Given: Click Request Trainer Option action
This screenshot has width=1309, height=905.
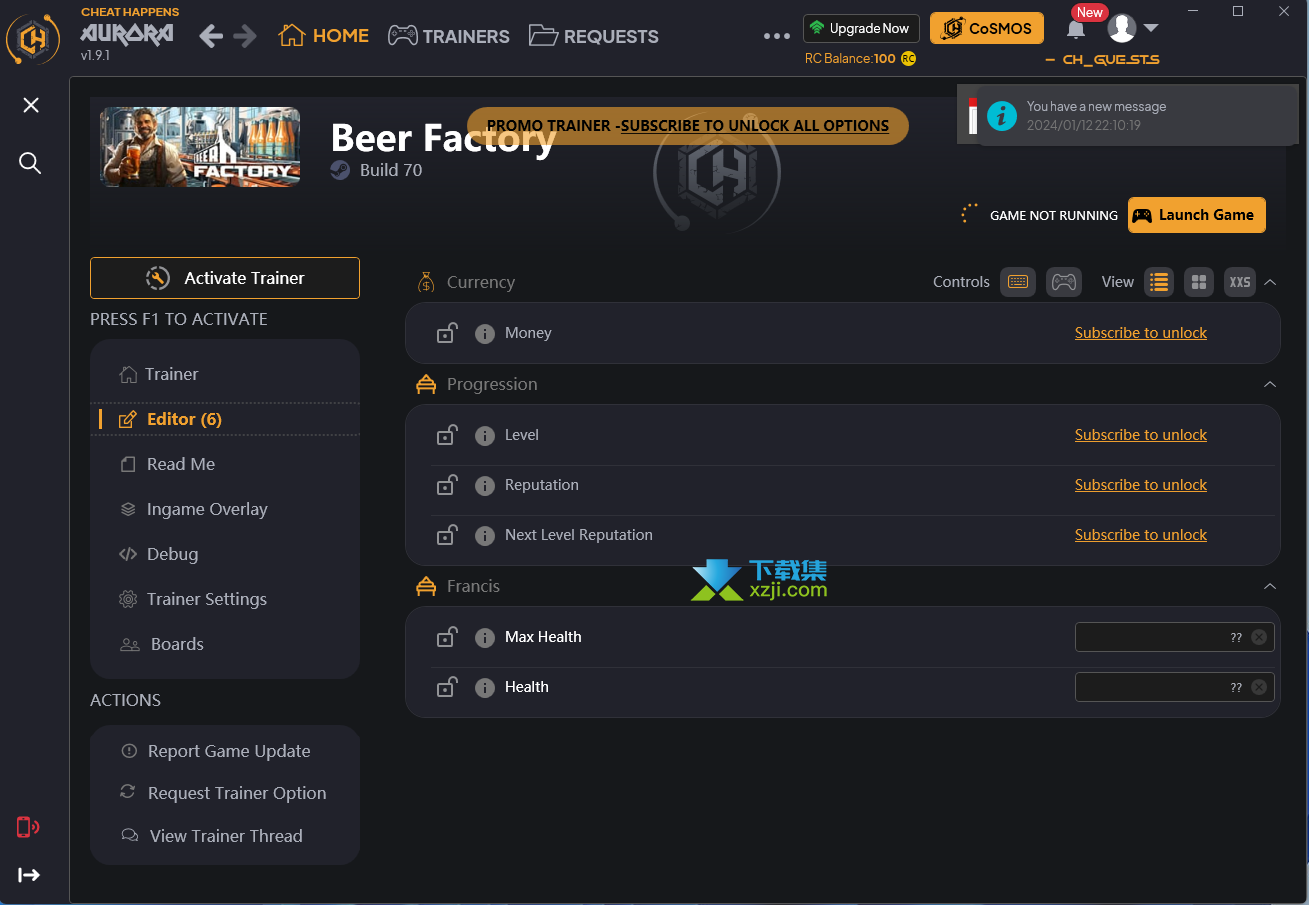Looking at the screenshot, I should 223,793.
